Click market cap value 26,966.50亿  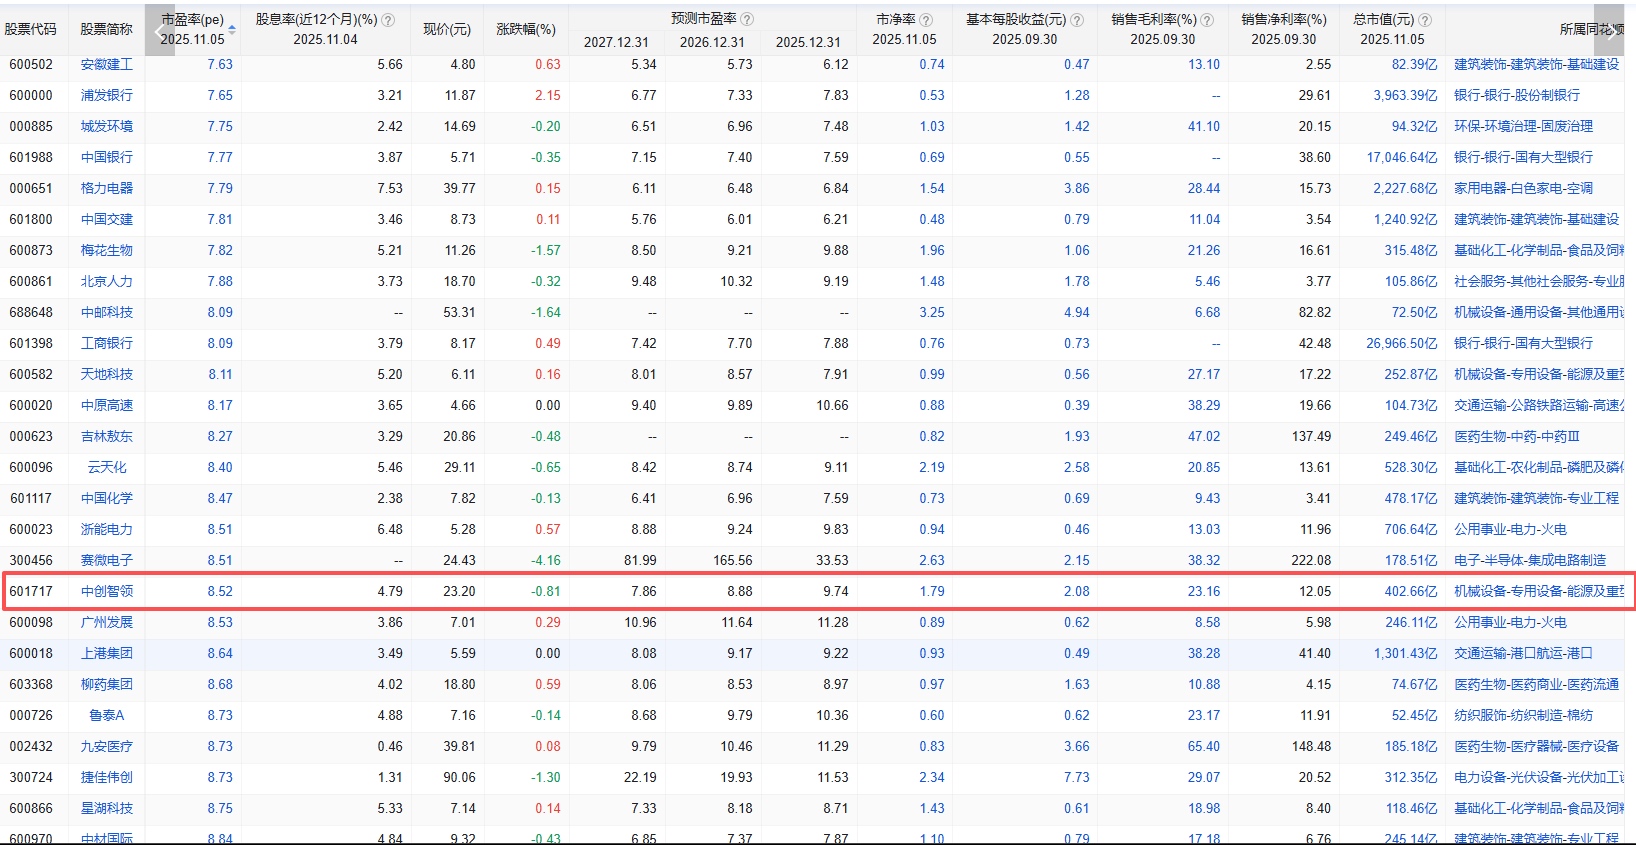[x=1402, y=343]
